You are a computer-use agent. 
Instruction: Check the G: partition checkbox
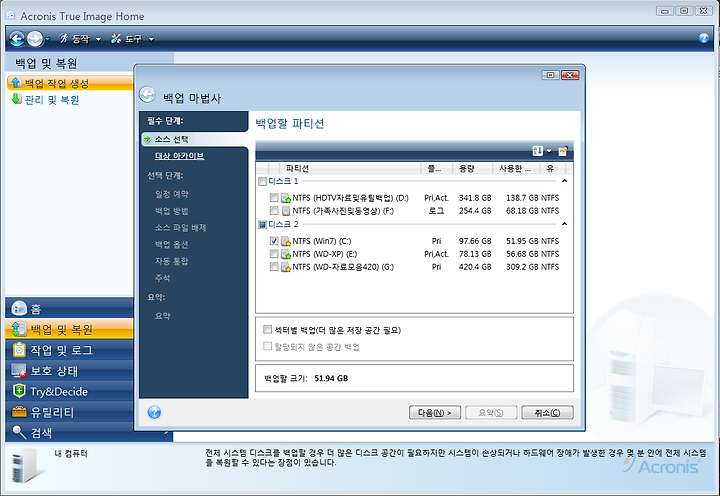(274, 266)
